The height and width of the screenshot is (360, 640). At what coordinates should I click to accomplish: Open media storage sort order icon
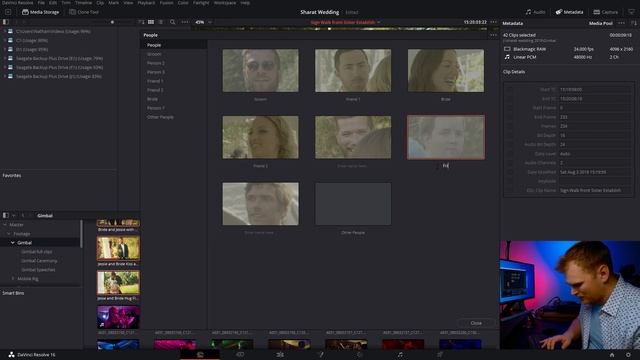(141, 22)
